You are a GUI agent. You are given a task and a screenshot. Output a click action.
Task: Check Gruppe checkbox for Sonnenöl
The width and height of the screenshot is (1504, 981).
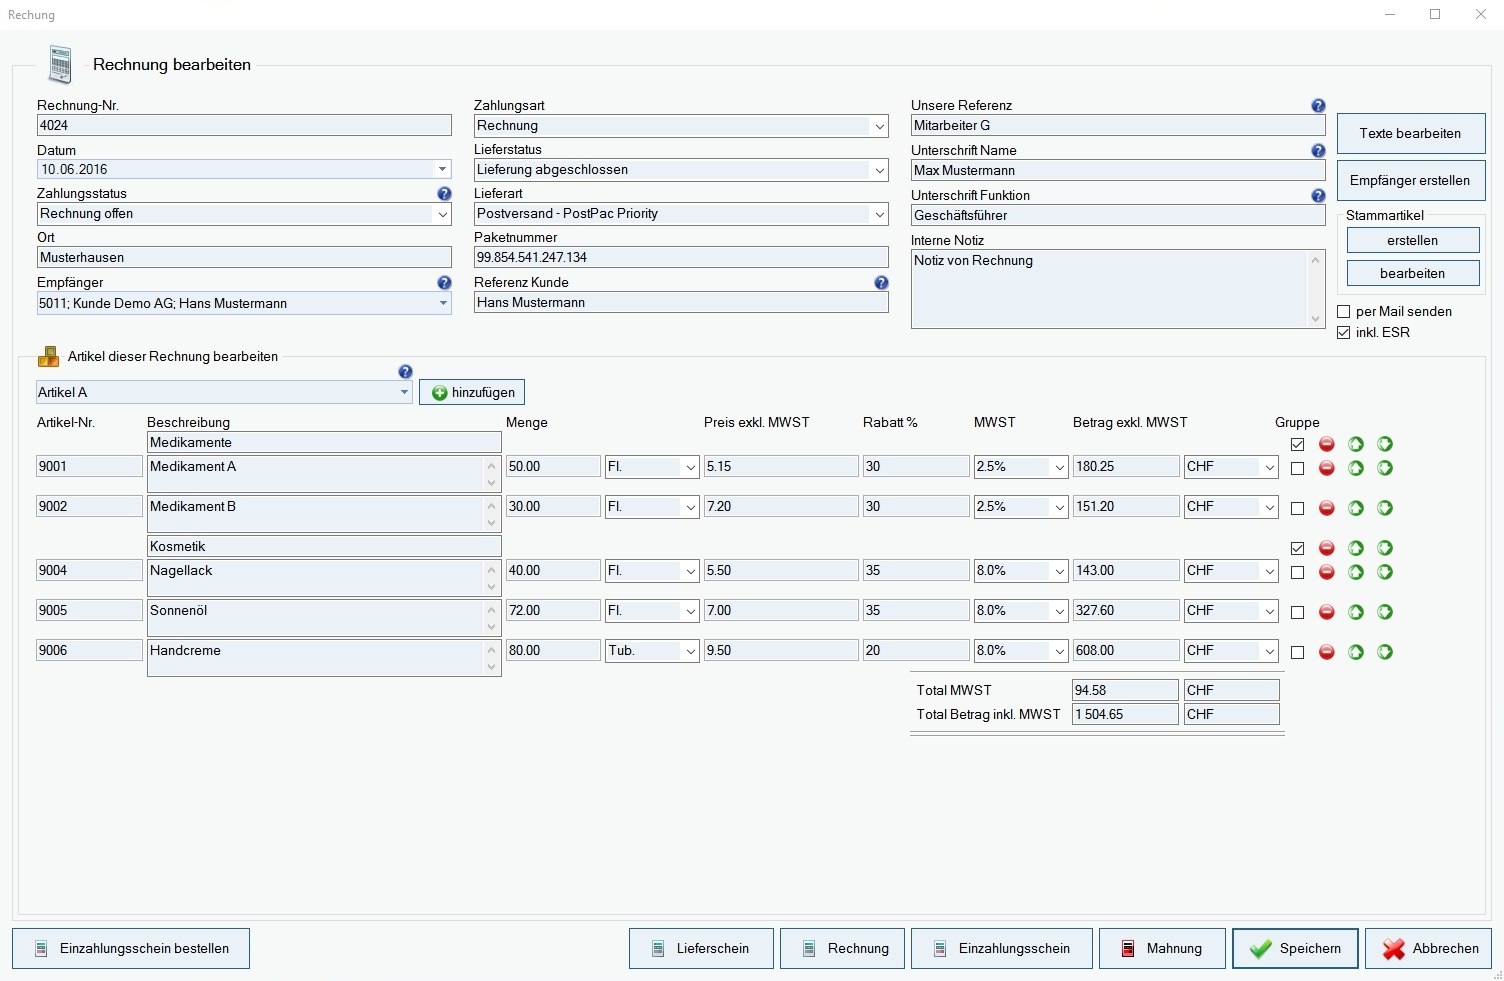point(1297,613)
